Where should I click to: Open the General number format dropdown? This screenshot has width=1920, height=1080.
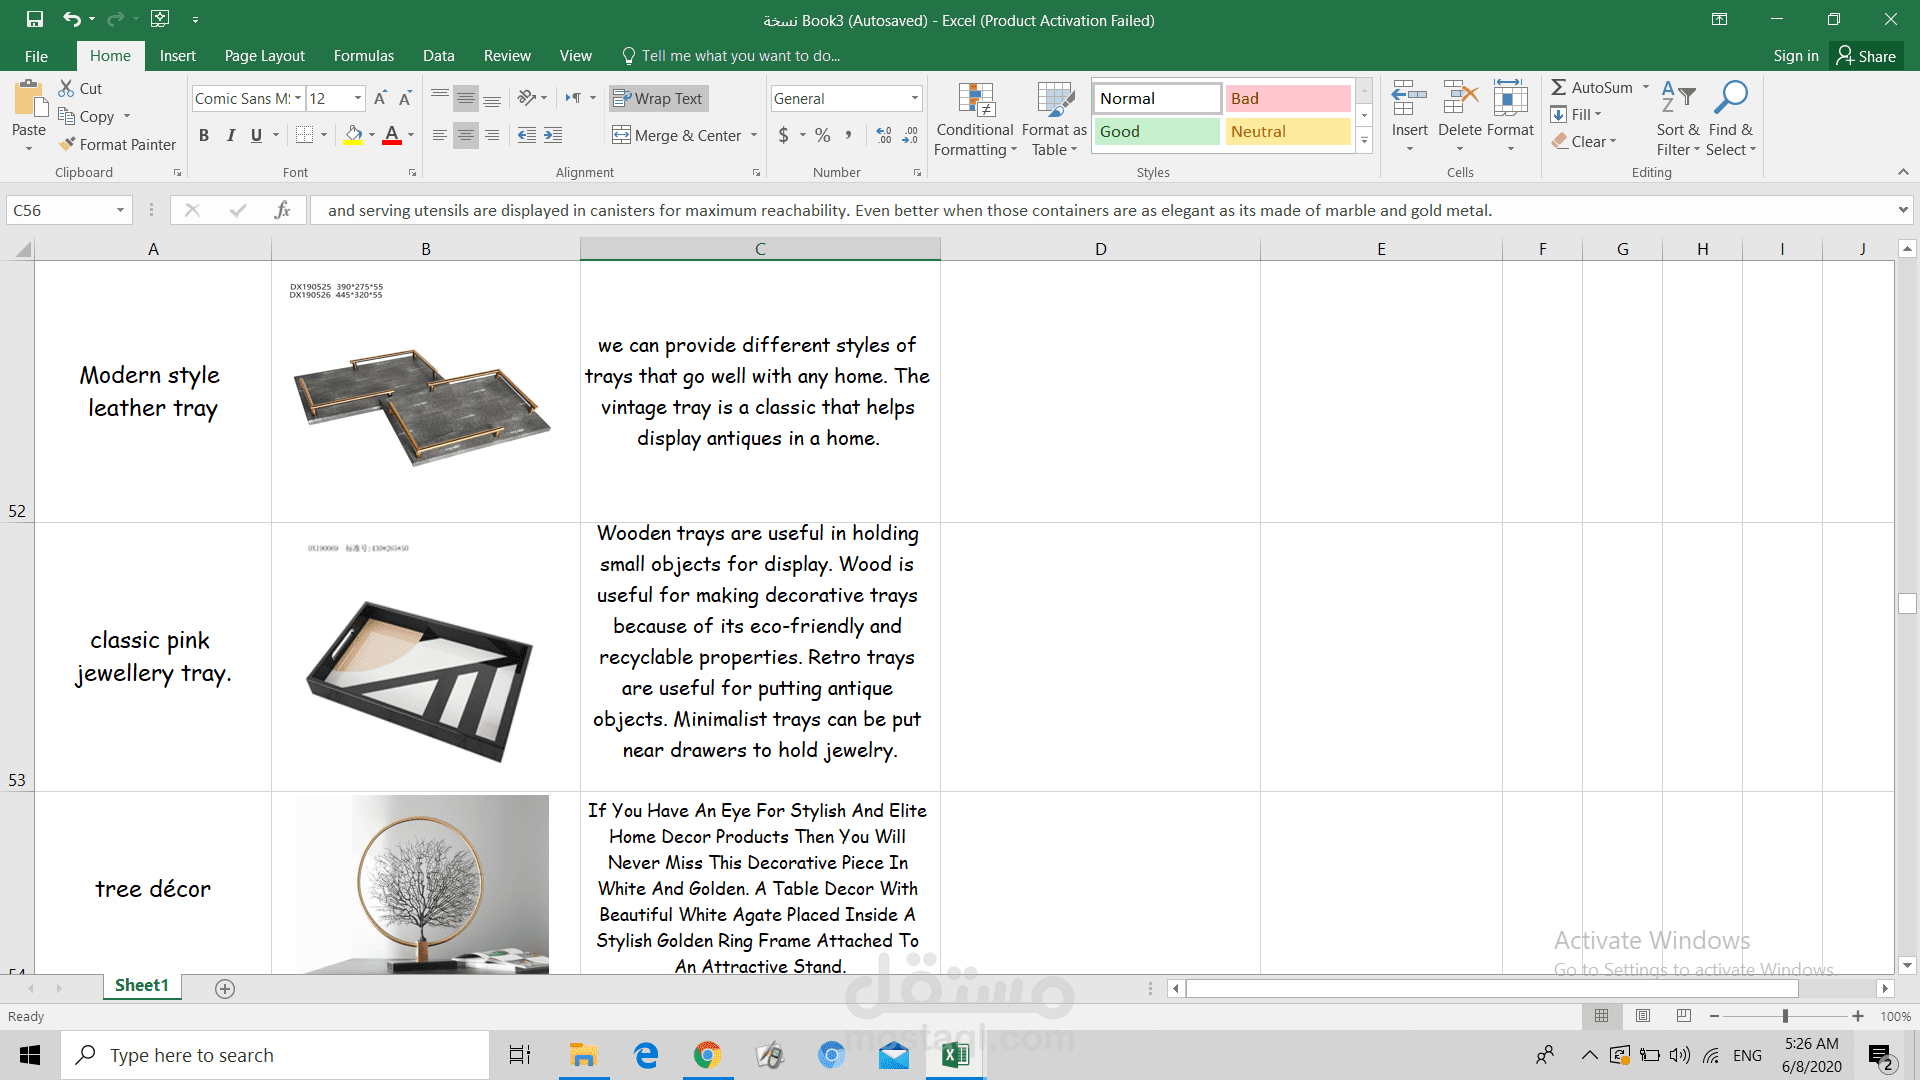pyautogui.click(x=914, y=98)
